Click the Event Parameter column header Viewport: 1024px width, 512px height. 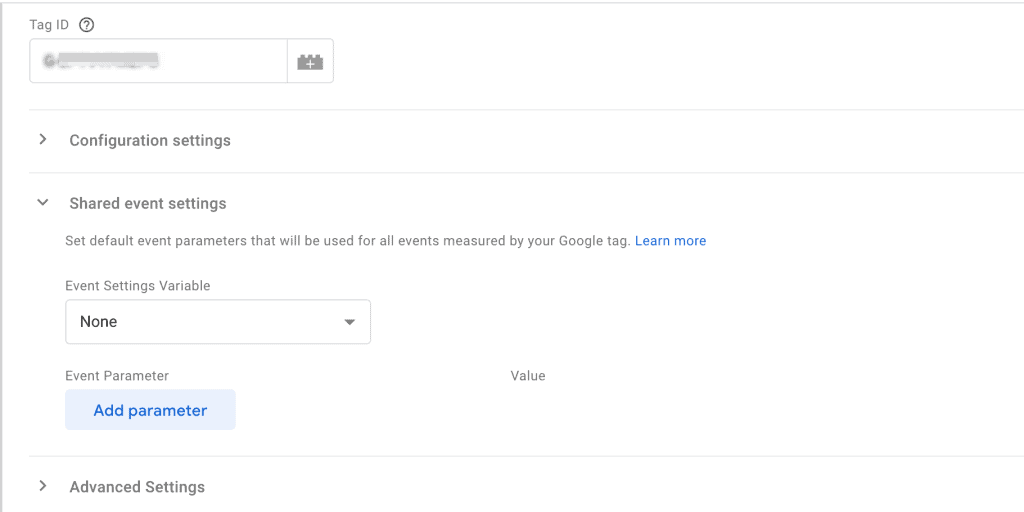point(117,376)
